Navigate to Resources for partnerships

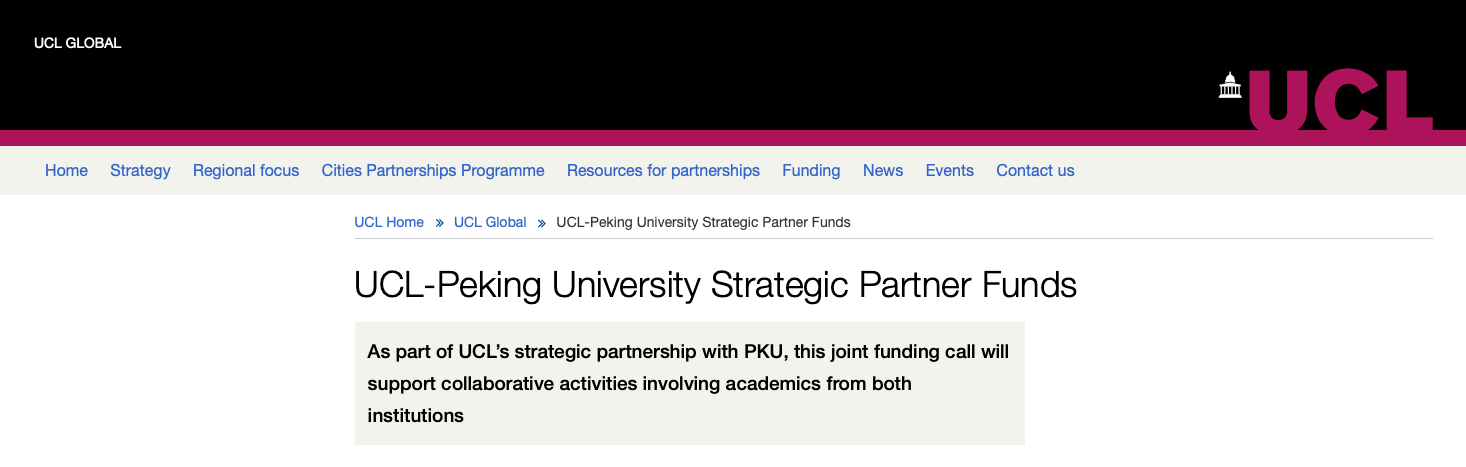(663, 171)
